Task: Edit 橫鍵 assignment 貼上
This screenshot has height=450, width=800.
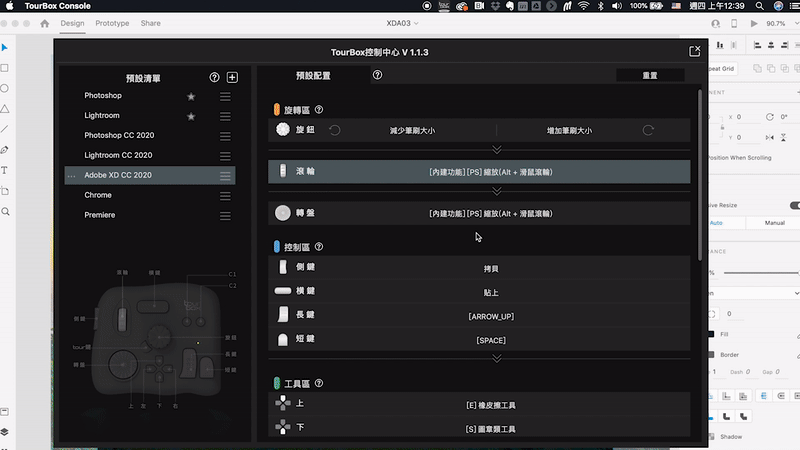Action: tap(491, 292)
